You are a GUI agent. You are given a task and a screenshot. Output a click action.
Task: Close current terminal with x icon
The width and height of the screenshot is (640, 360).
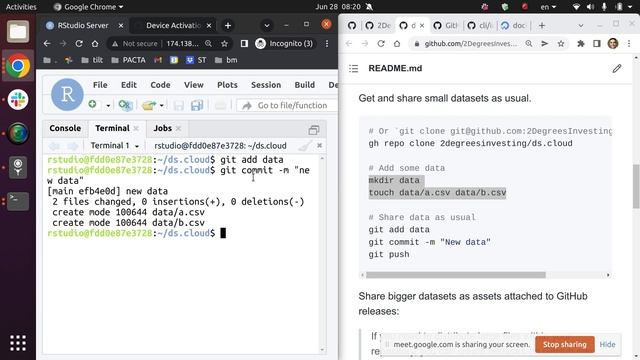point(320,145)
